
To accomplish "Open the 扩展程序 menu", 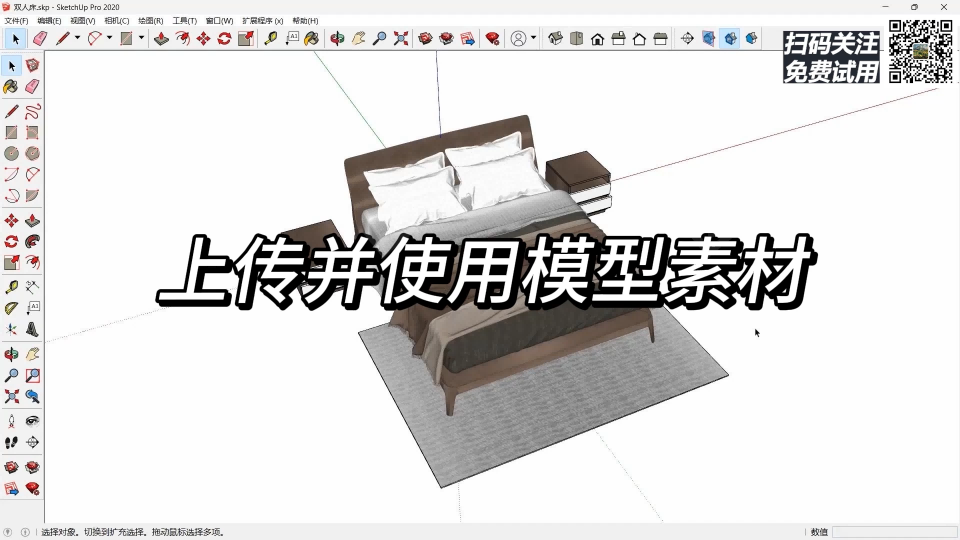I will pyautogui.click(x=263, y=21).
